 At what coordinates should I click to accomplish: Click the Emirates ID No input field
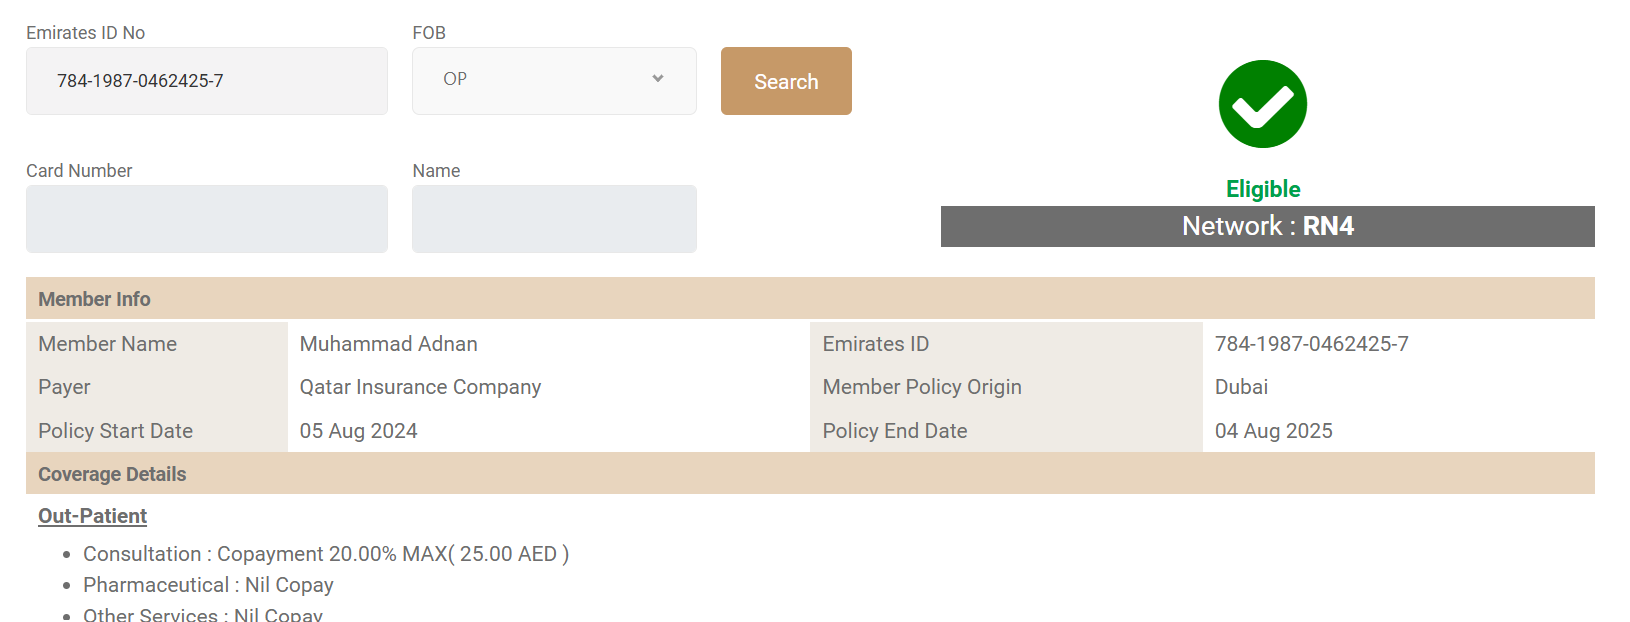[206, 81]
